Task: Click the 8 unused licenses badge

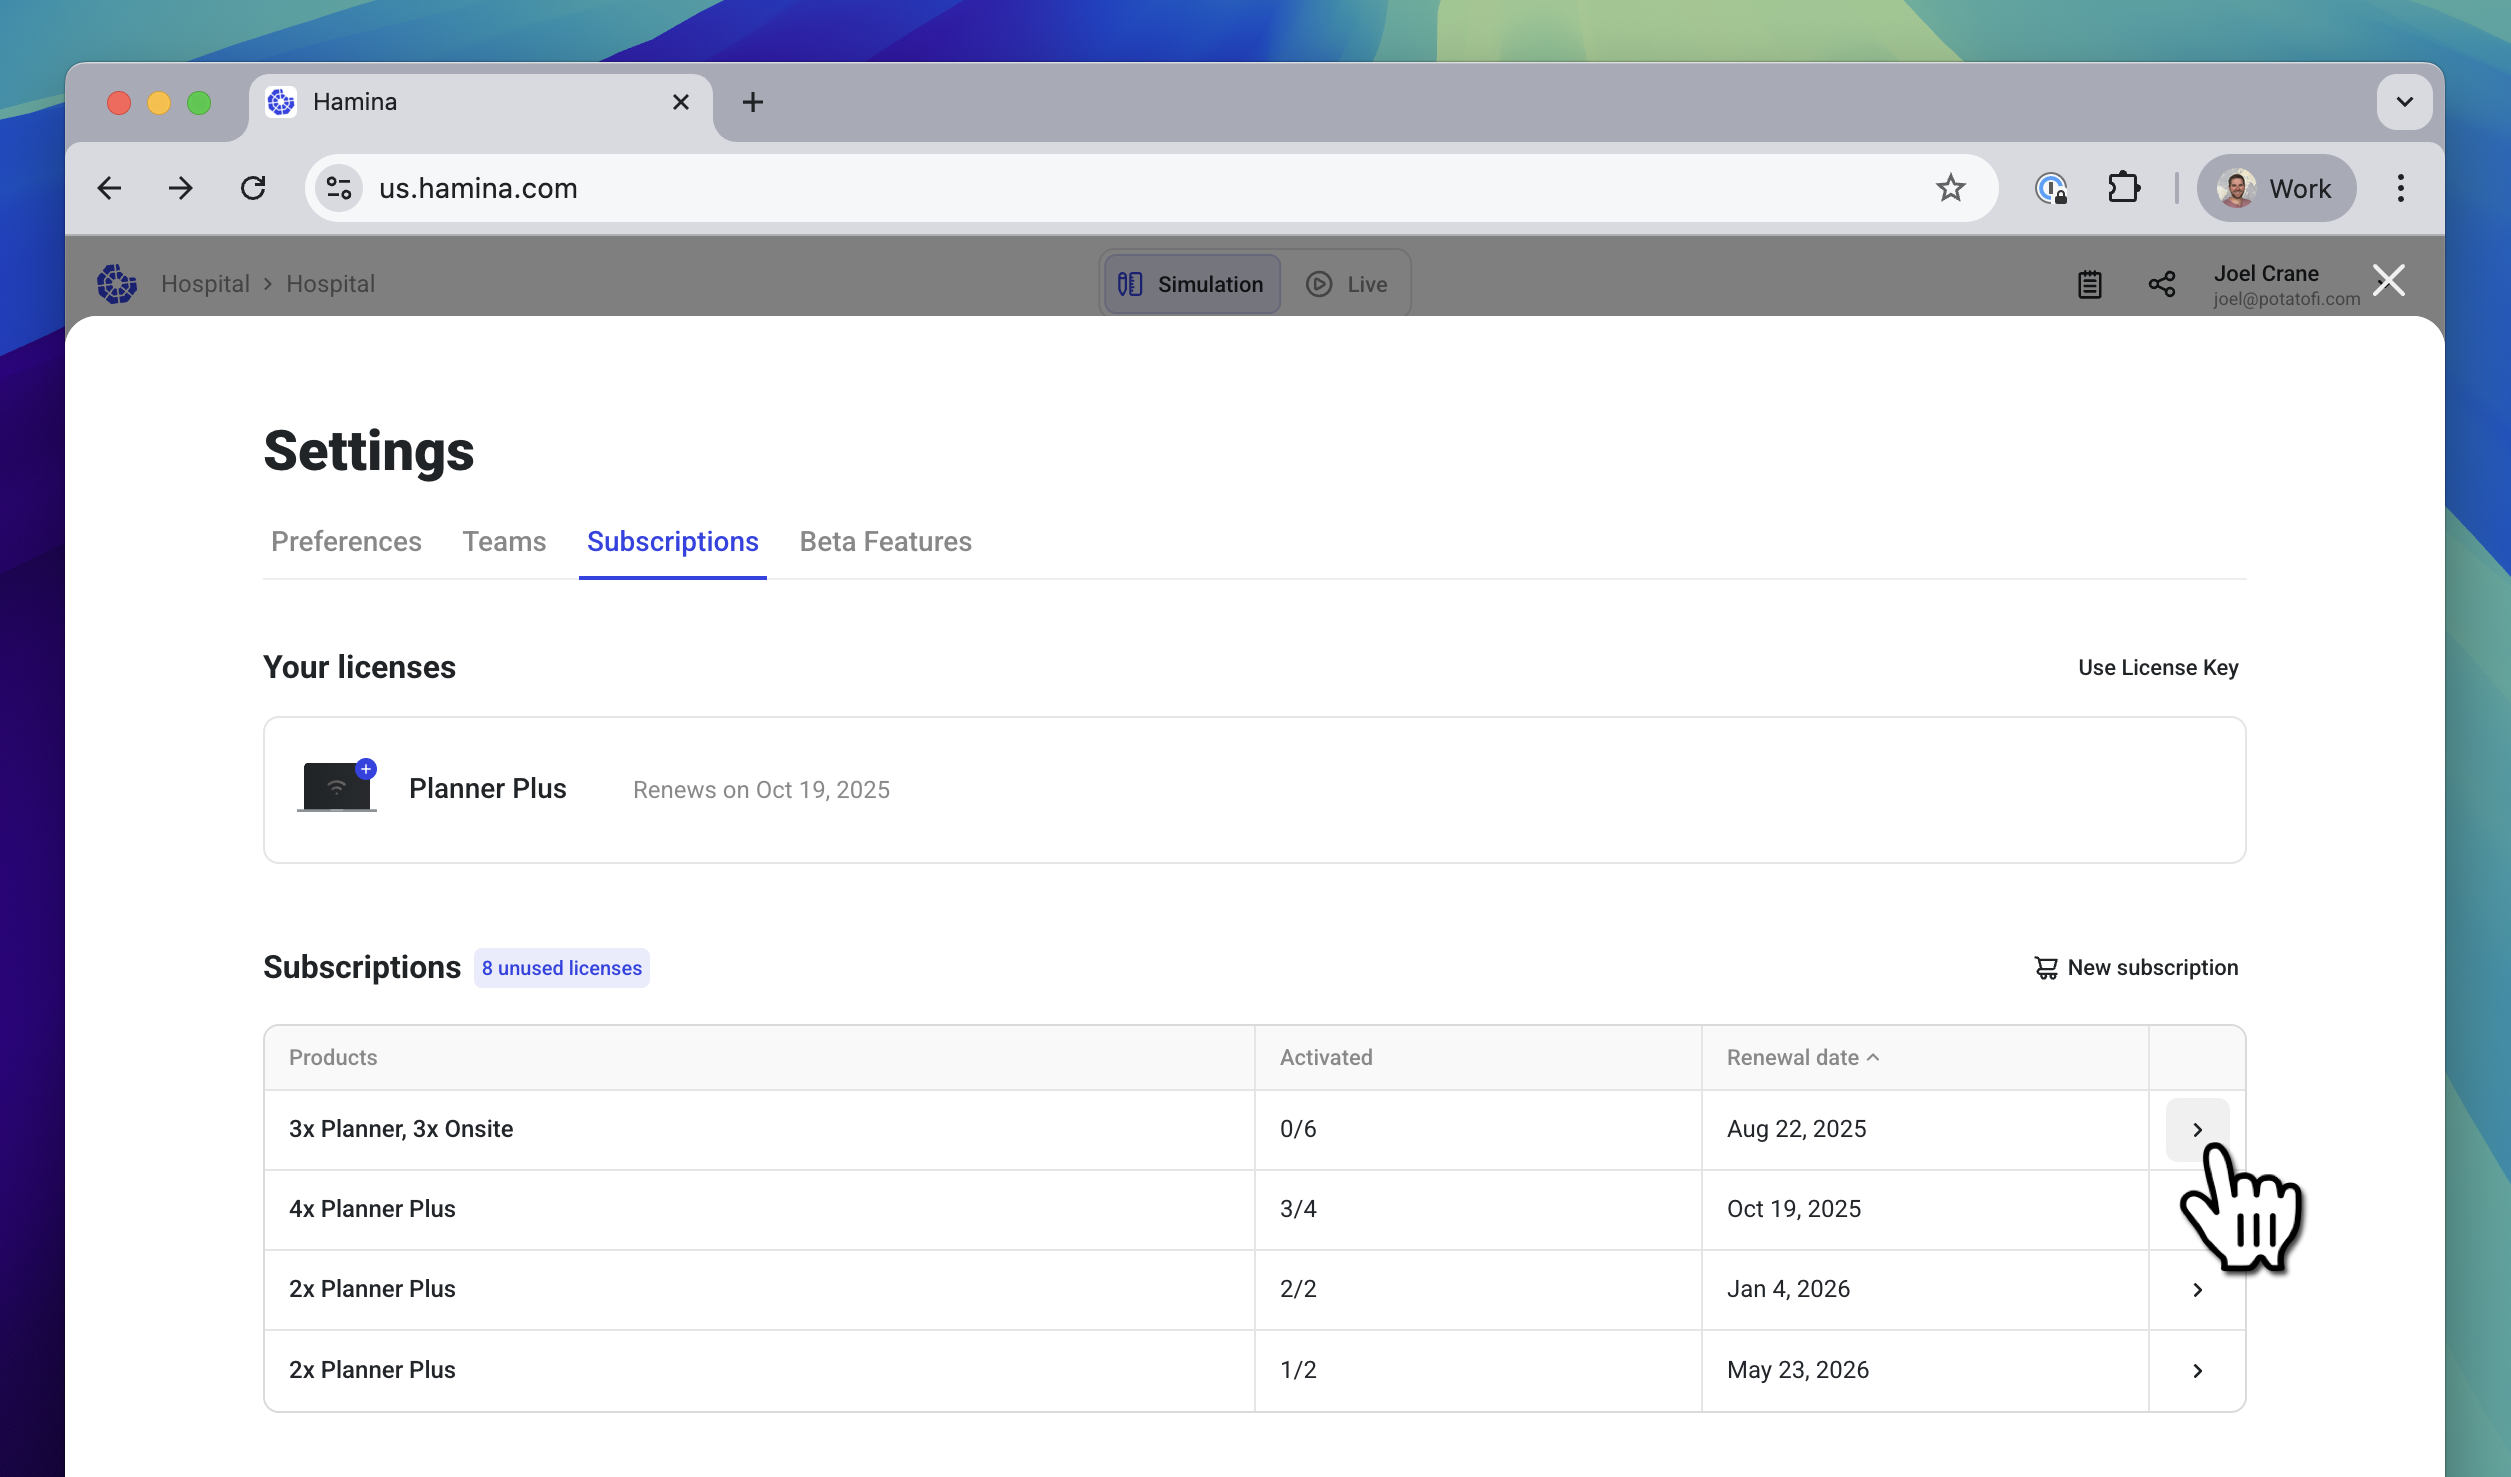Action: (562, 968)
